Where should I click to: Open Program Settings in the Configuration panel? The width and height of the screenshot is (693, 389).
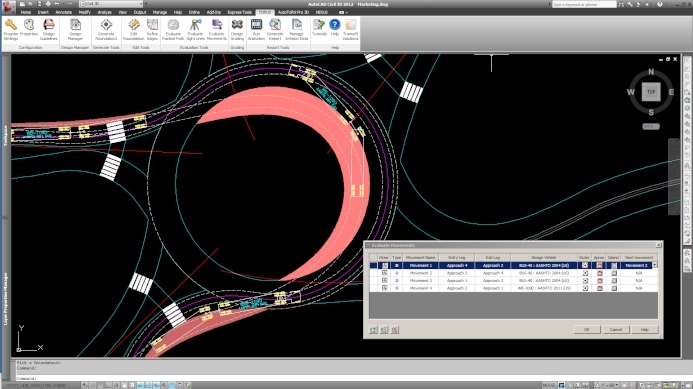11,30
